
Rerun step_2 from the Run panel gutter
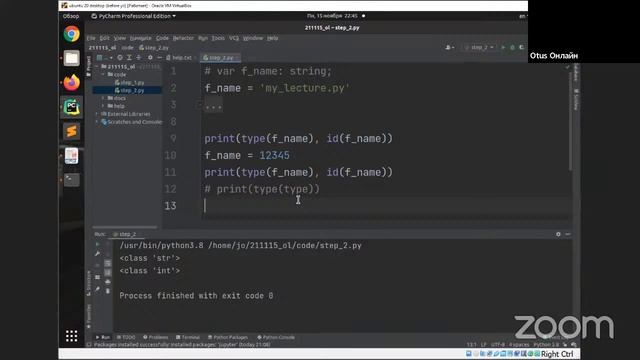point(97,244)
